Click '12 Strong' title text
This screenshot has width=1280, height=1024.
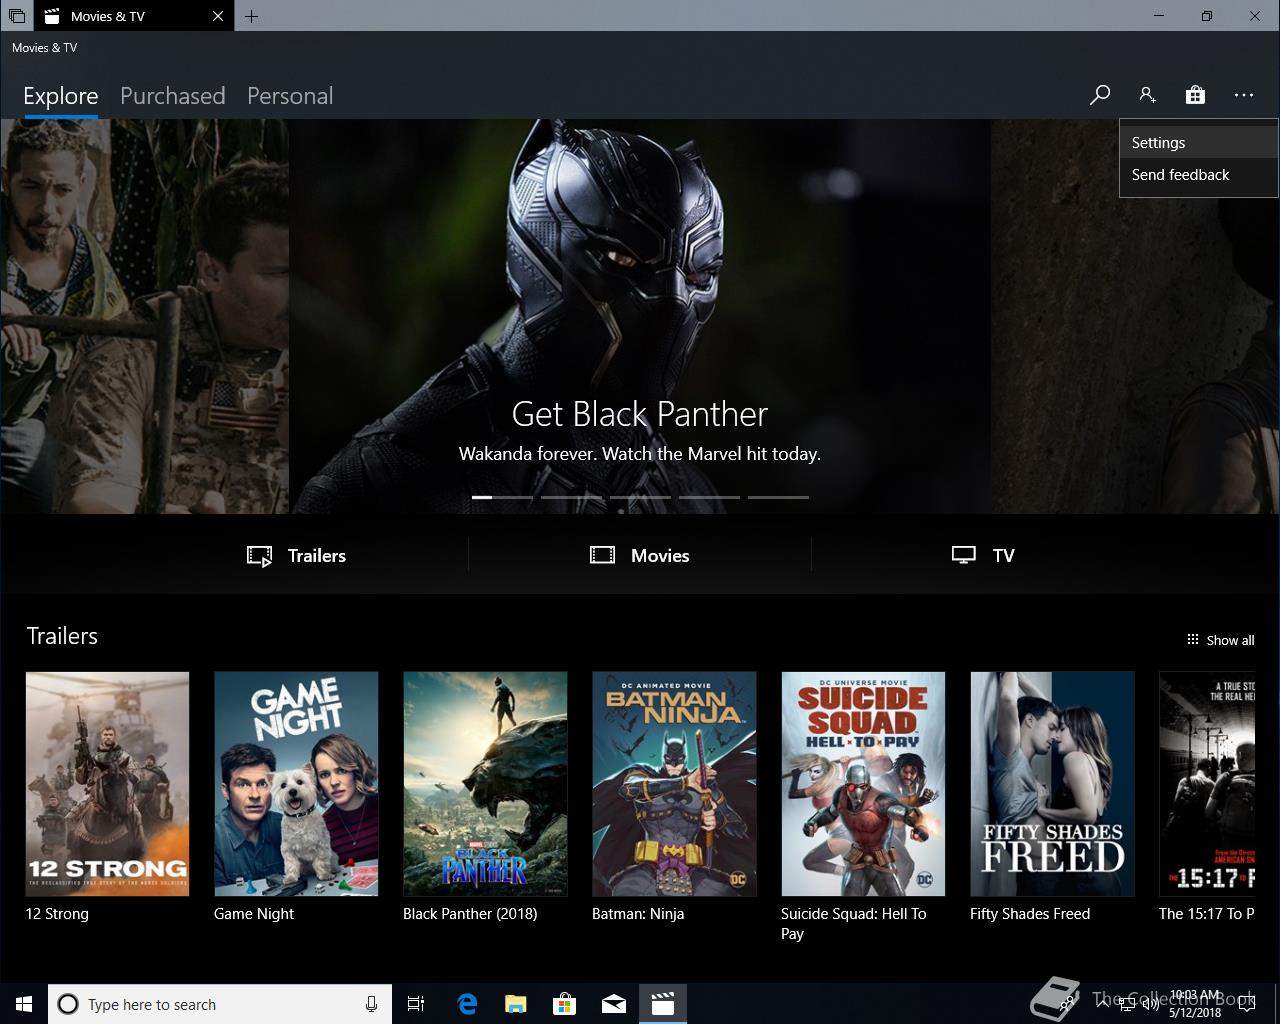[x=57, y=914]
